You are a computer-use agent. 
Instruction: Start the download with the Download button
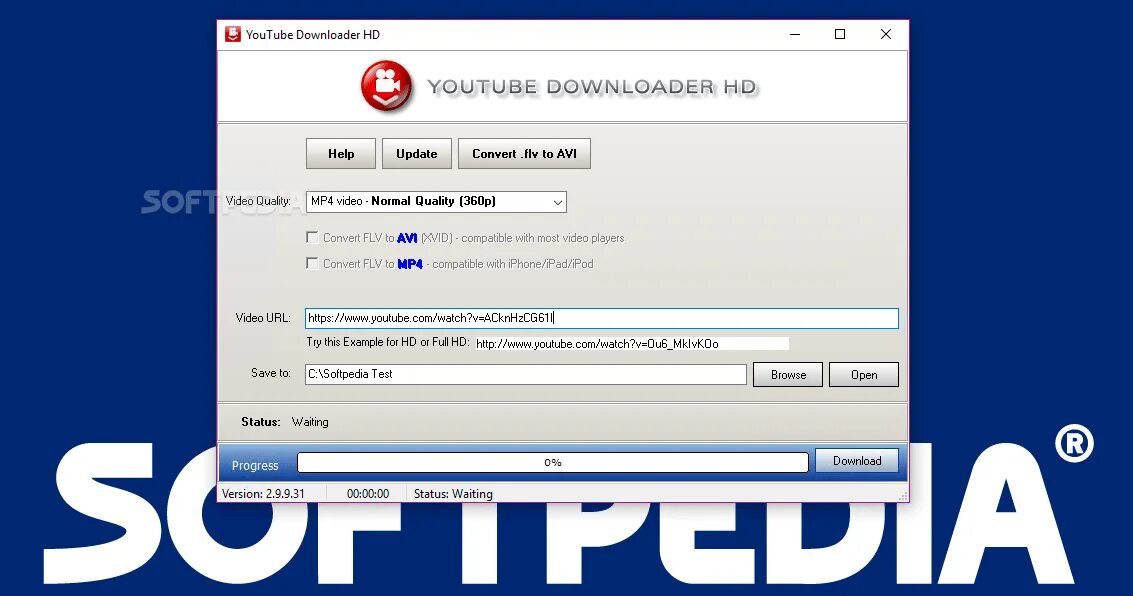pos(857,461)
